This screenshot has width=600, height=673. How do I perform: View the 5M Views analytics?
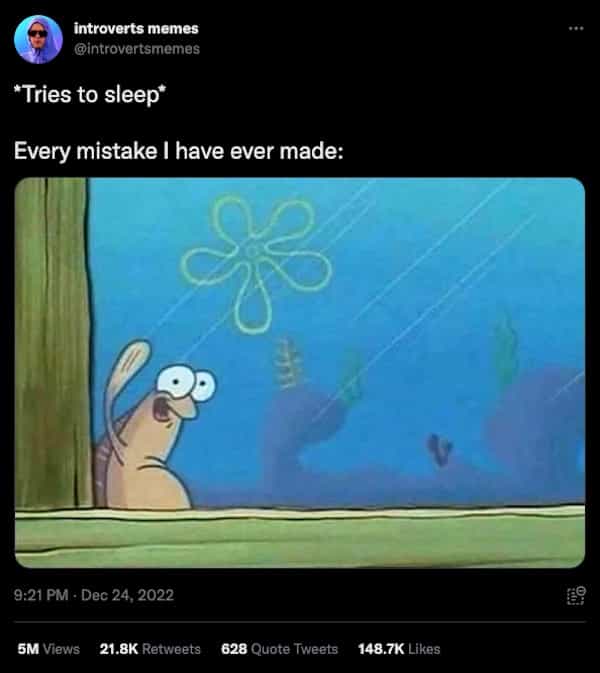48,649
